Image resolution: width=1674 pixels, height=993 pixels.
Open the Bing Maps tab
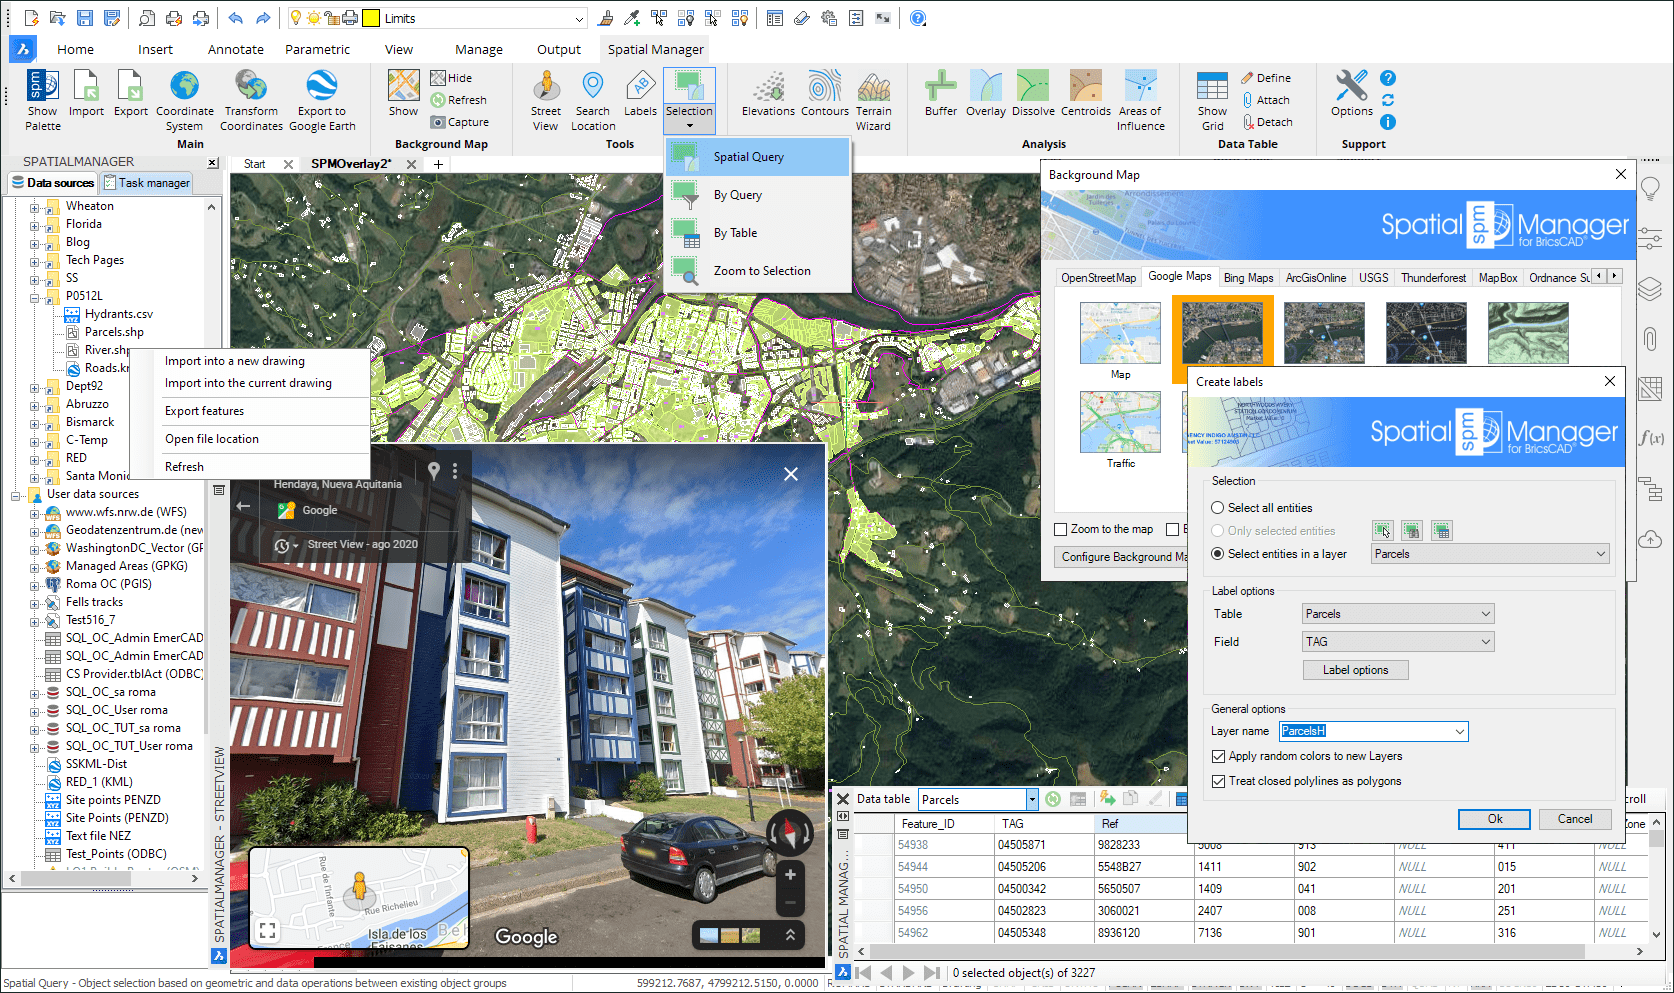tap(1248, 278)
